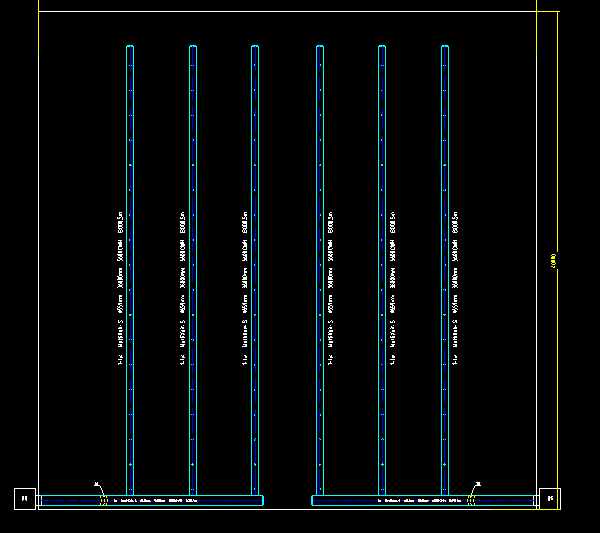Select rotated text label beside leftmost bar
The width and height of the screenshot is (601, 533).
pyautogui.click(x=119, y=288)
